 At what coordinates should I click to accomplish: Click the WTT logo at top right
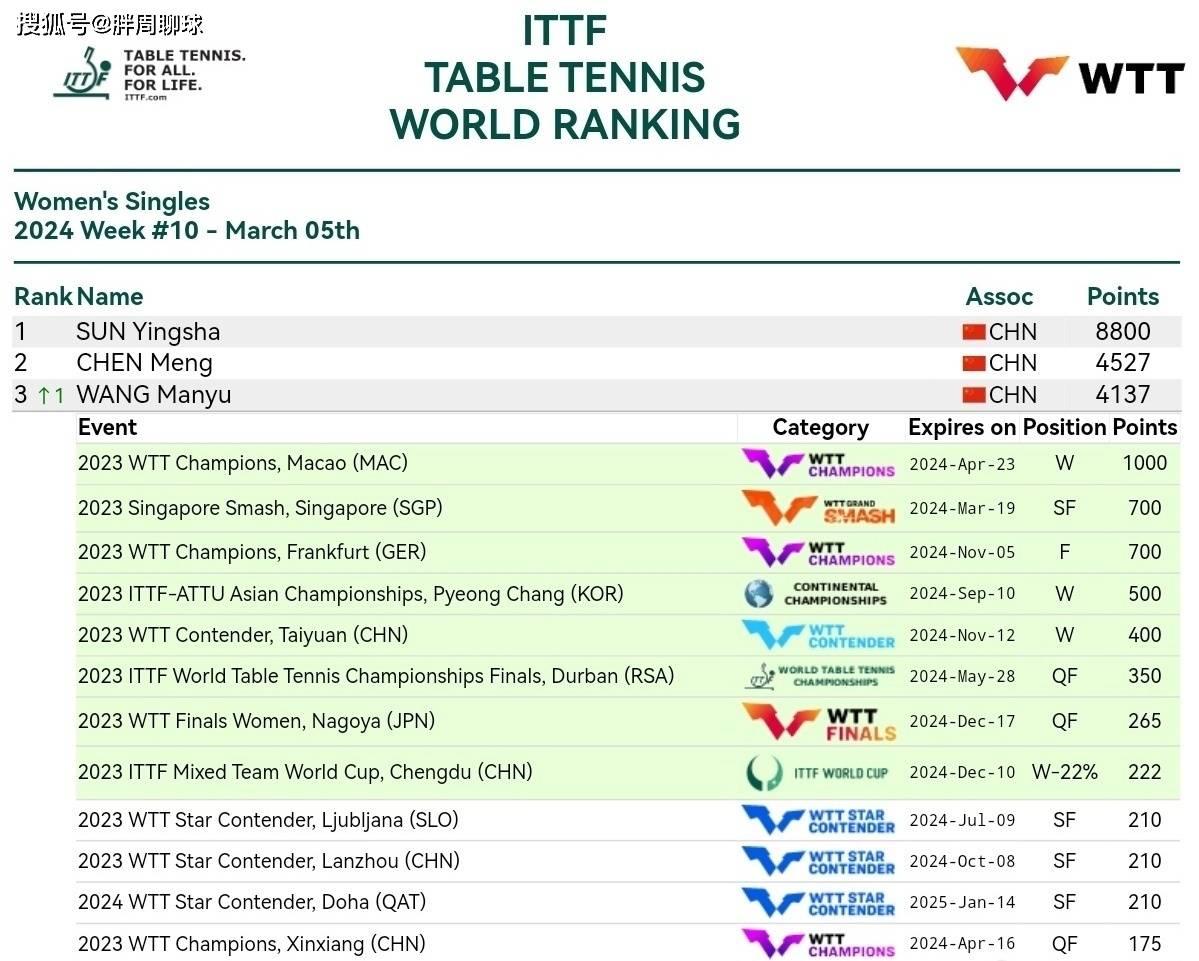pos(1069,73)
